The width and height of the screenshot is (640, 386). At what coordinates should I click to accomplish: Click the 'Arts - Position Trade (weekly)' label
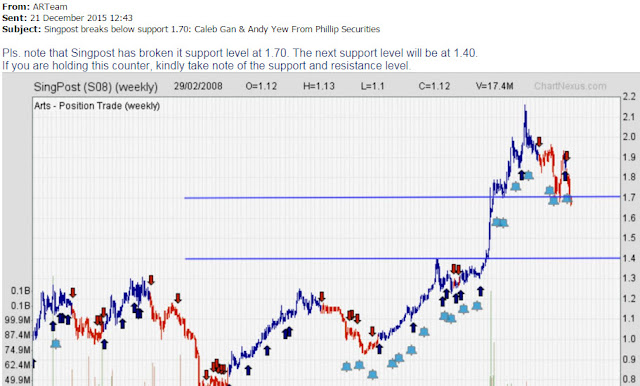pos(97,106)
